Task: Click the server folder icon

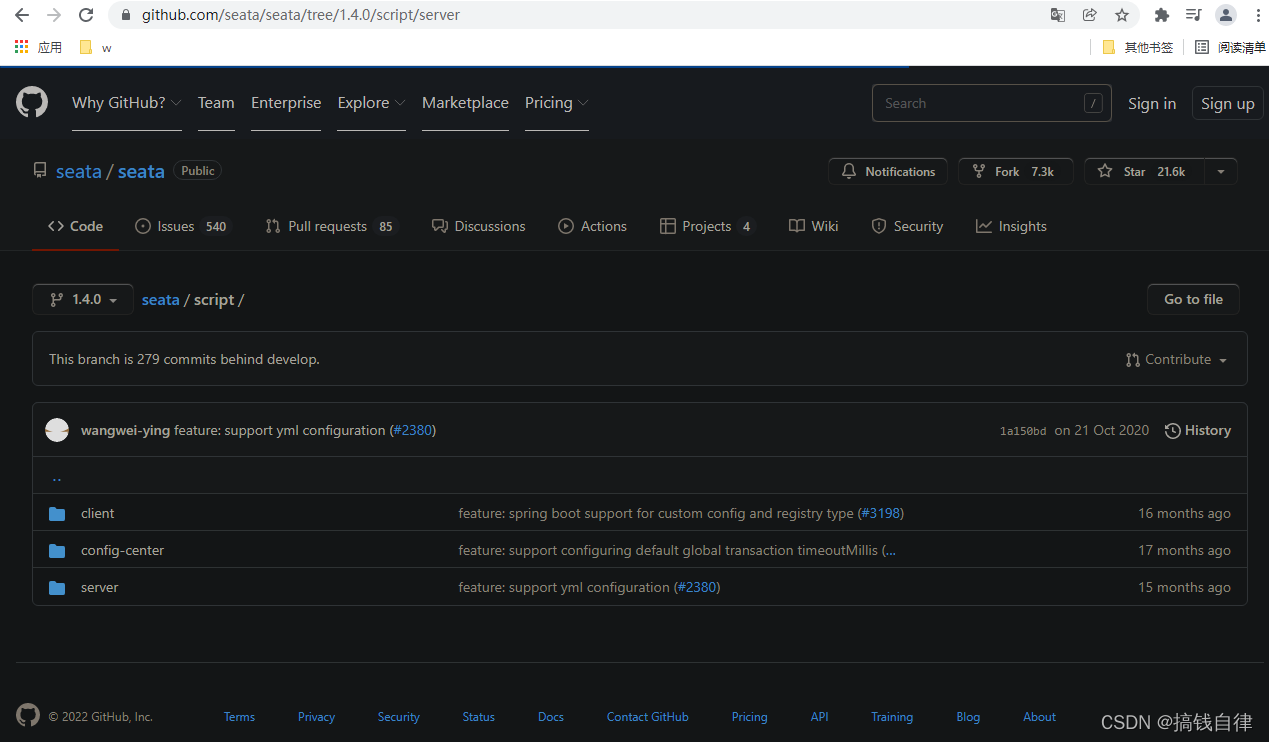Action: click(57, 587)
